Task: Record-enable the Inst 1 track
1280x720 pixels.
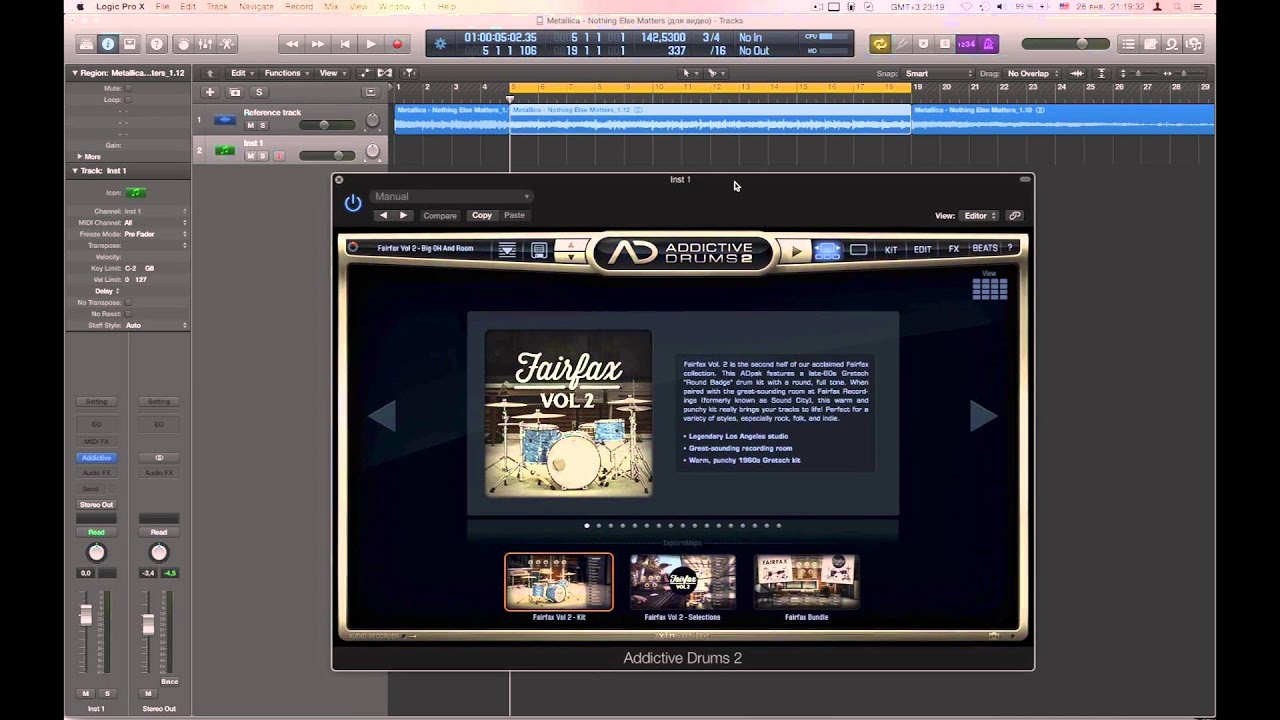Action: [x=279, y=155]
